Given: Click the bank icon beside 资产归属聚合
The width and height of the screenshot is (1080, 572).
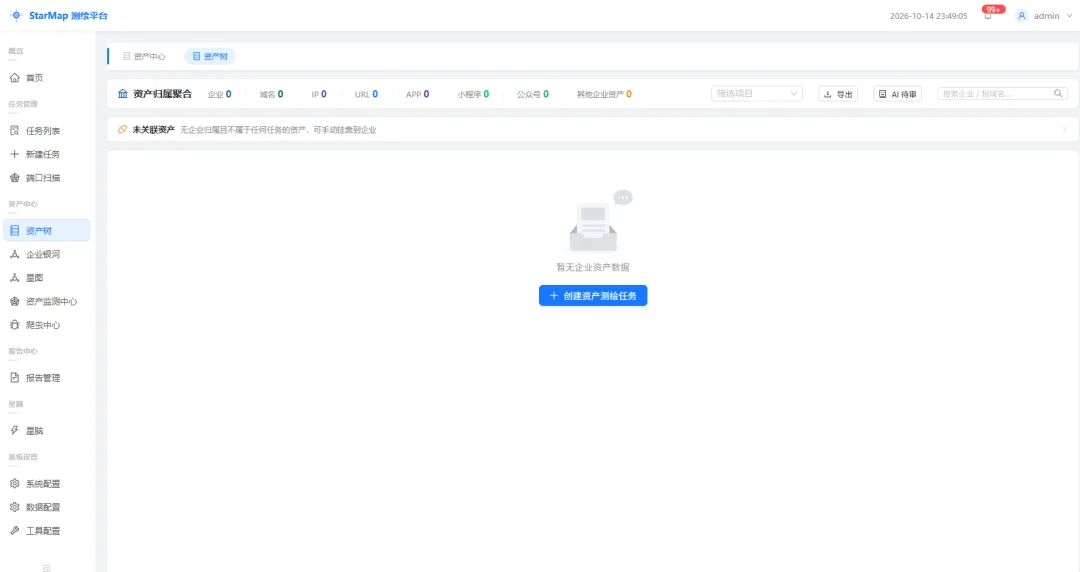Looking at the screenshot, I should click(123, 94).
